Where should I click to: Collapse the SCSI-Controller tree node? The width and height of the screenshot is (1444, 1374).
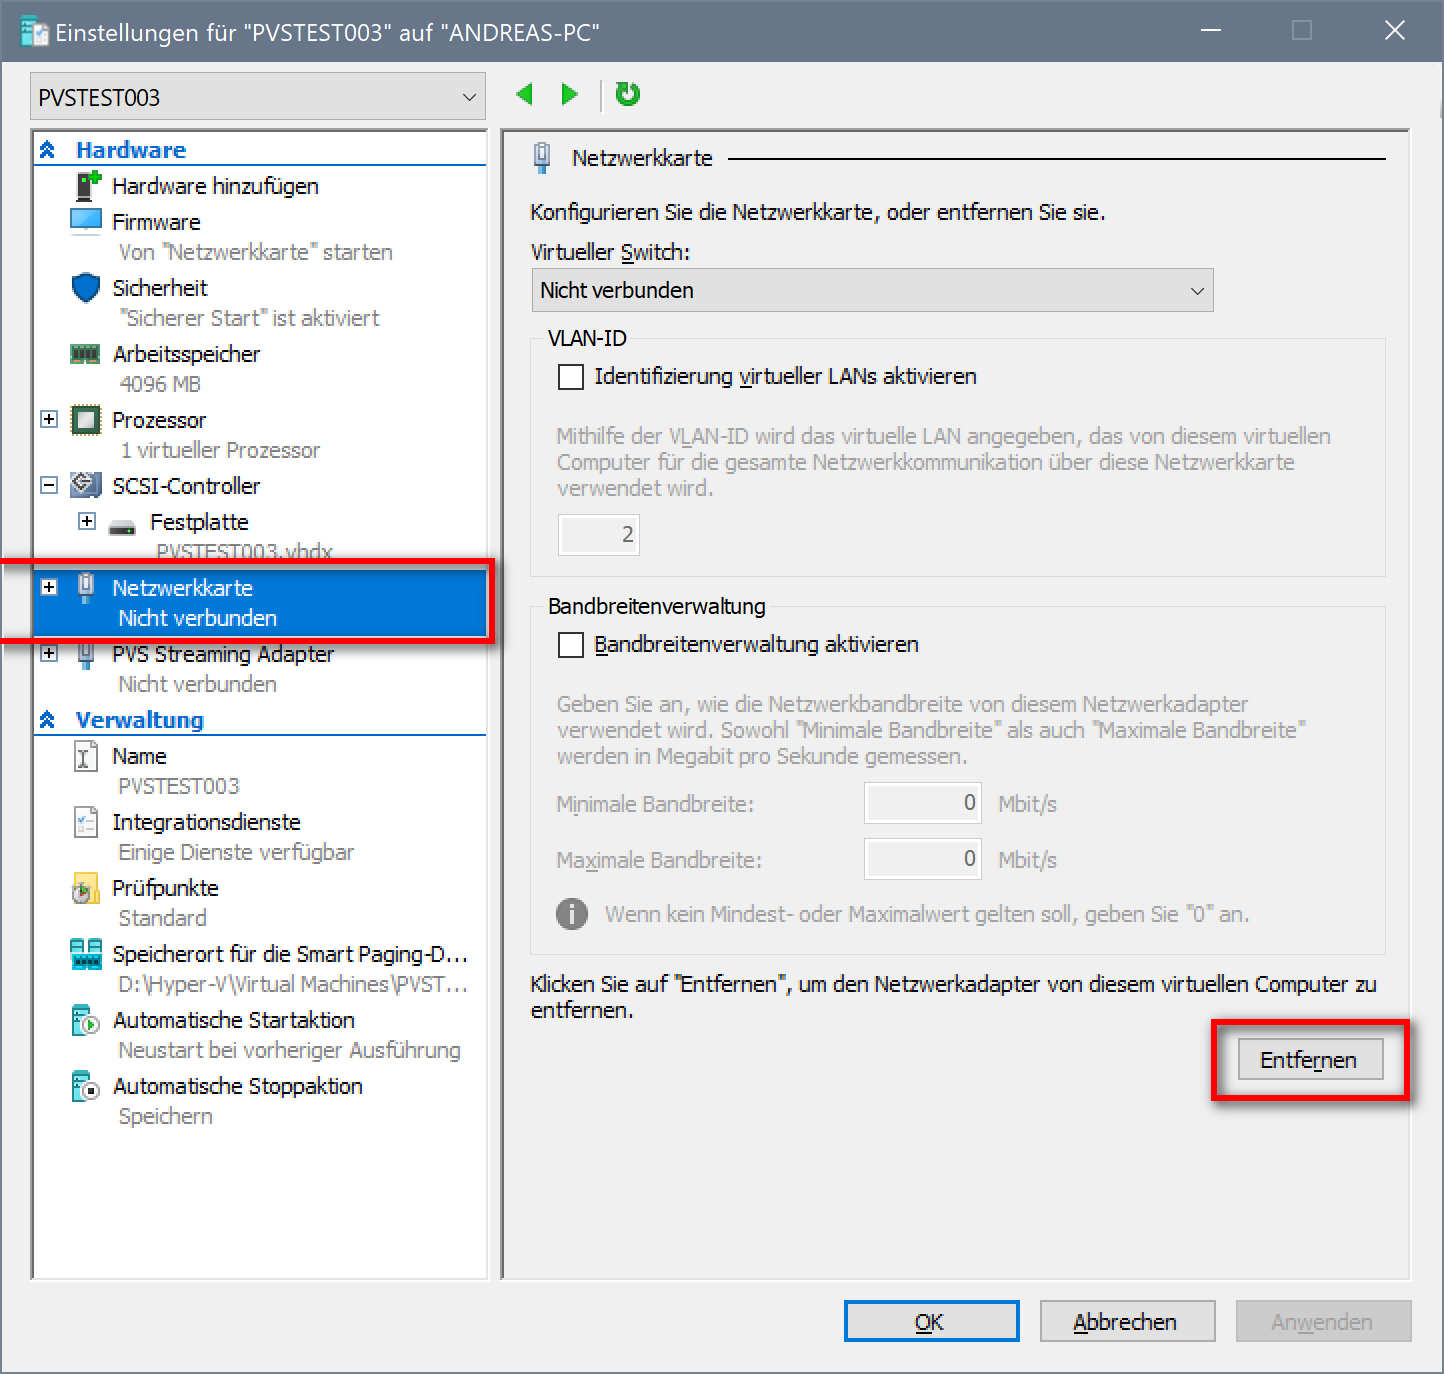tap(49, 485)
